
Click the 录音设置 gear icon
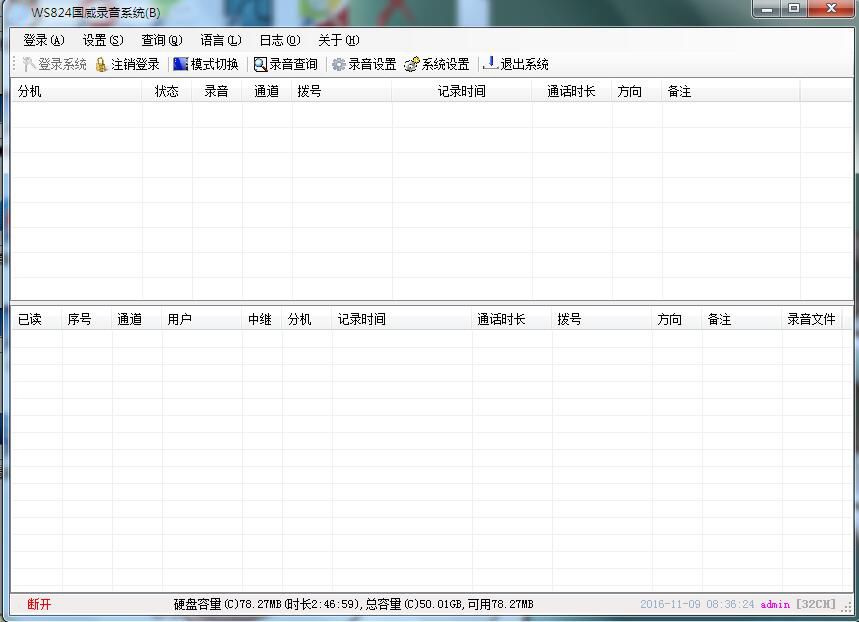click(339, 65)
